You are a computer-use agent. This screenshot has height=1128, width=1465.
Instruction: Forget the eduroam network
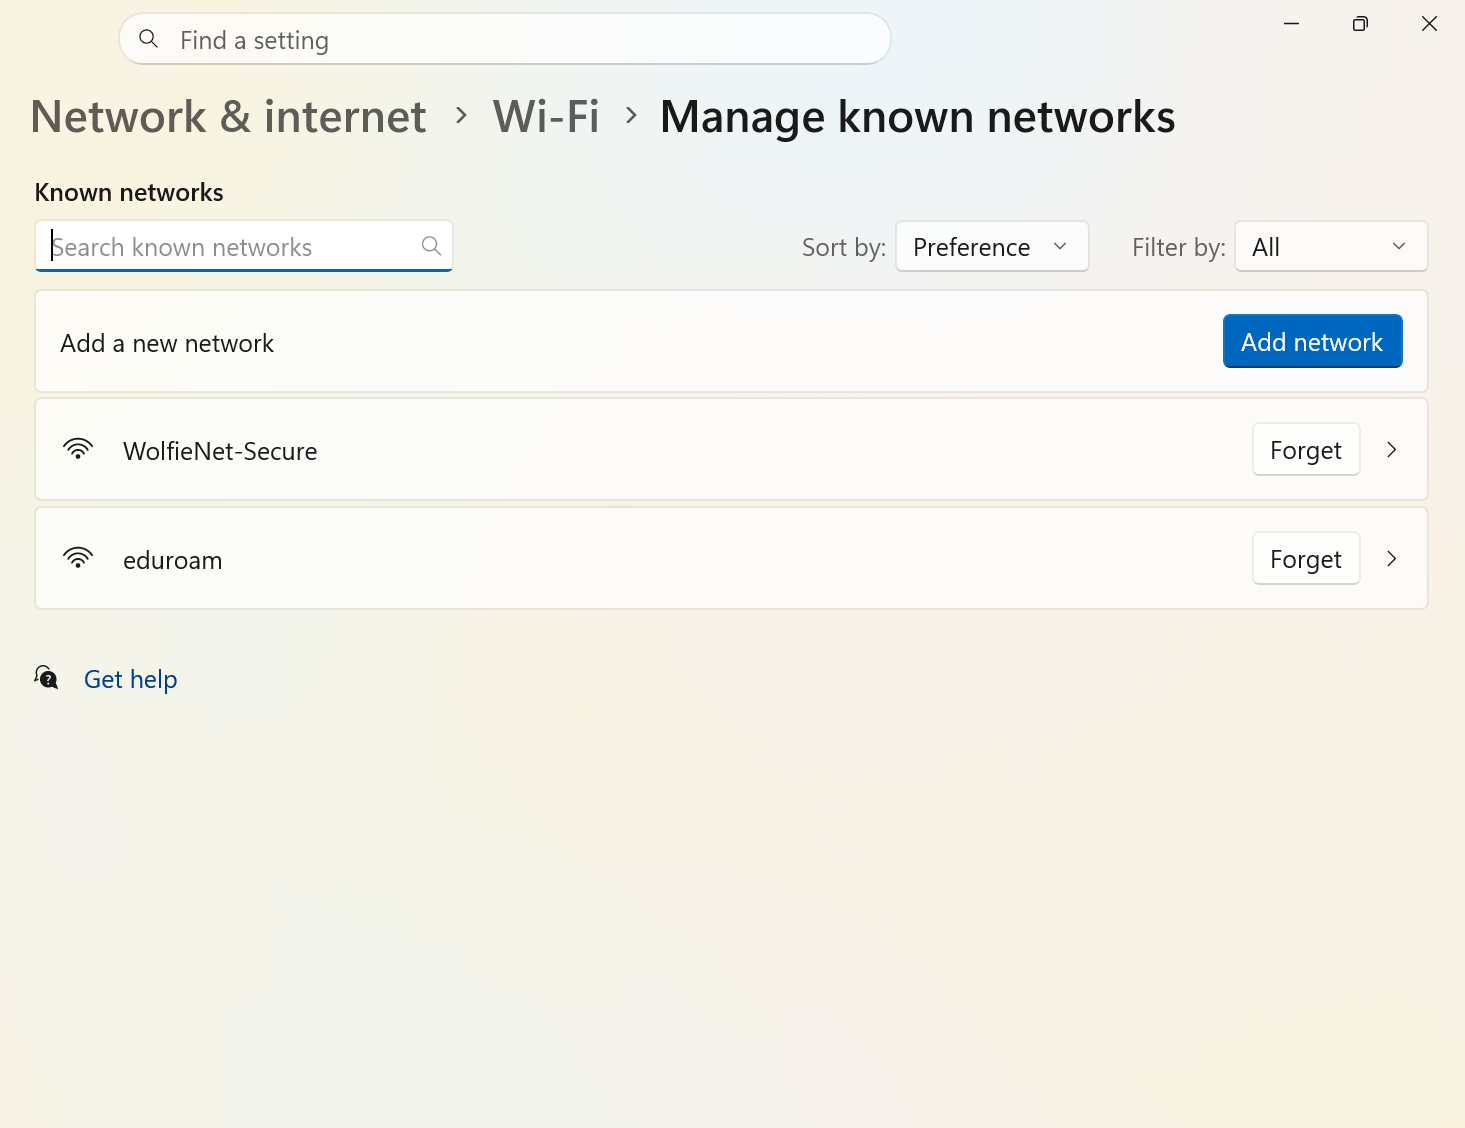coord(1306,559)
